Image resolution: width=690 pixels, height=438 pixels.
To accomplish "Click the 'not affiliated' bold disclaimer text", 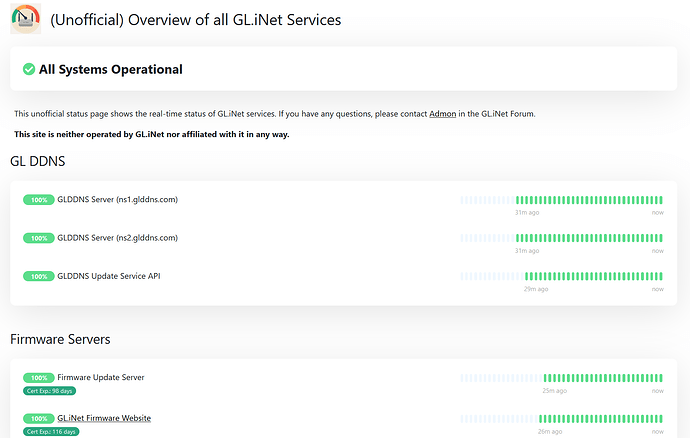I will tap(151, 134).
